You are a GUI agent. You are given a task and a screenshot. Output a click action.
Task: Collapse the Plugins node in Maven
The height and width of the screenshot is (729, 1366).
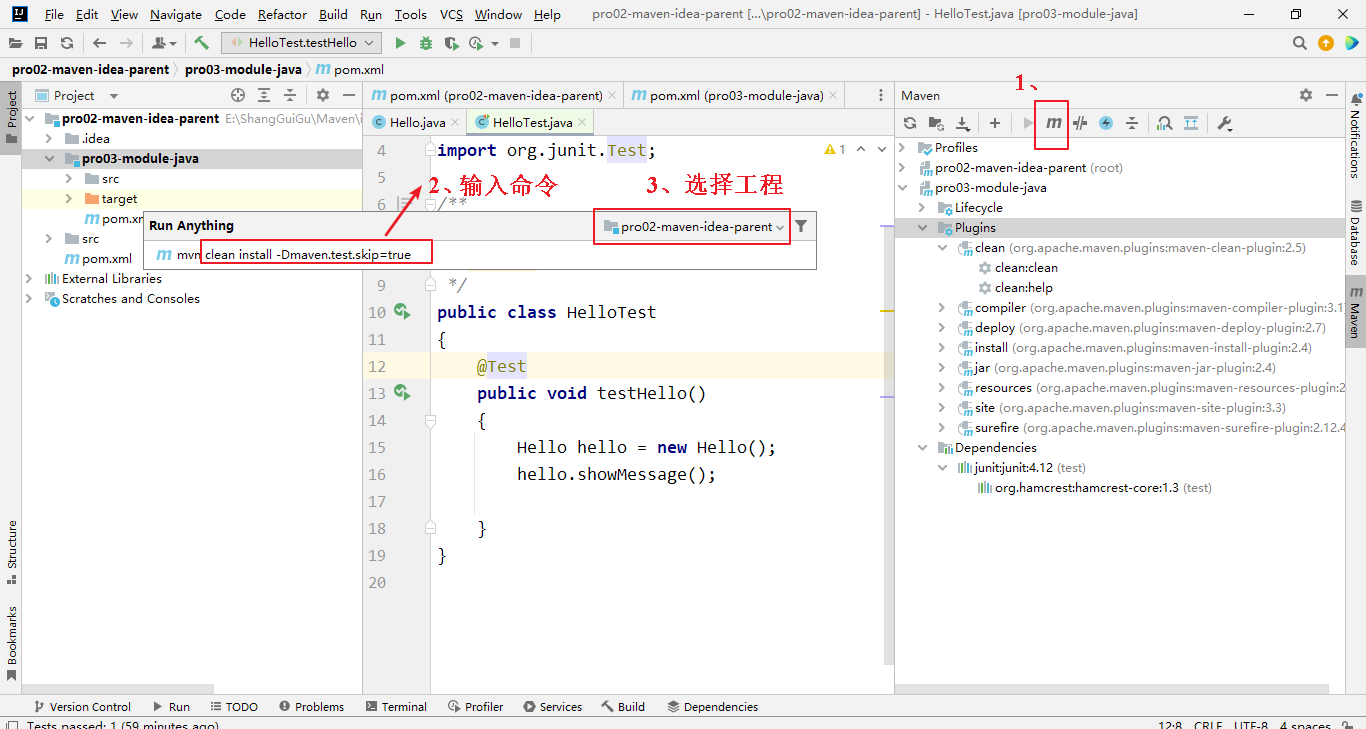[x=922, y=227]
